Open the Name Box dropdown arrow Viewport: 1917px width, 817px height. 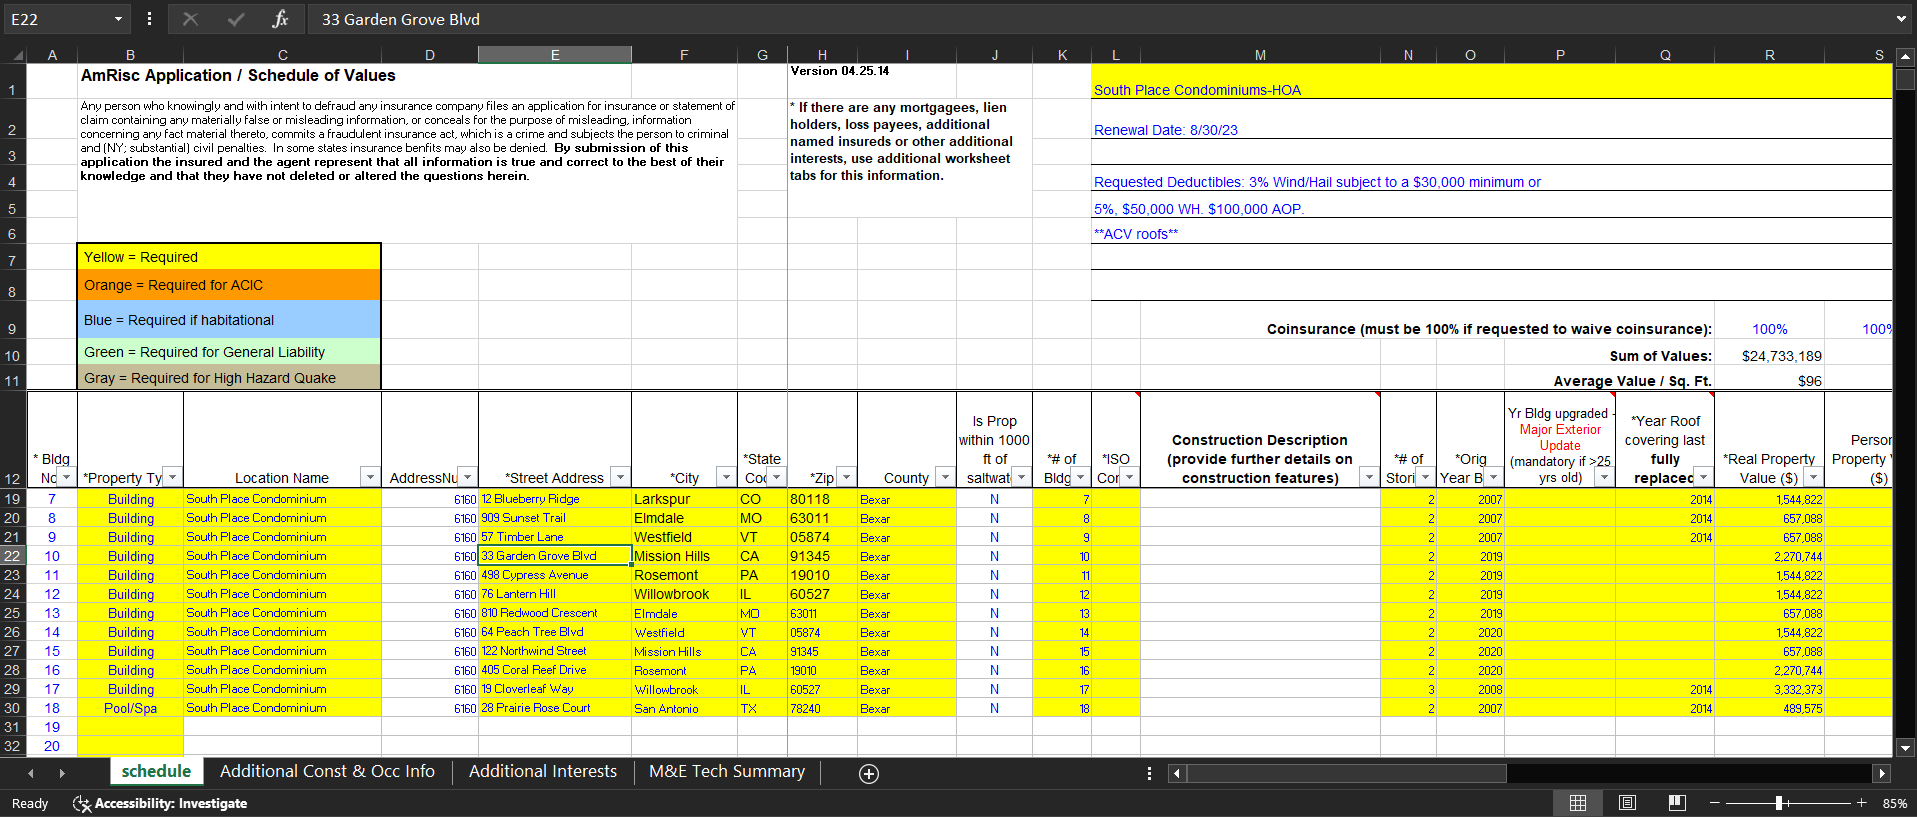tap(118, 19)
